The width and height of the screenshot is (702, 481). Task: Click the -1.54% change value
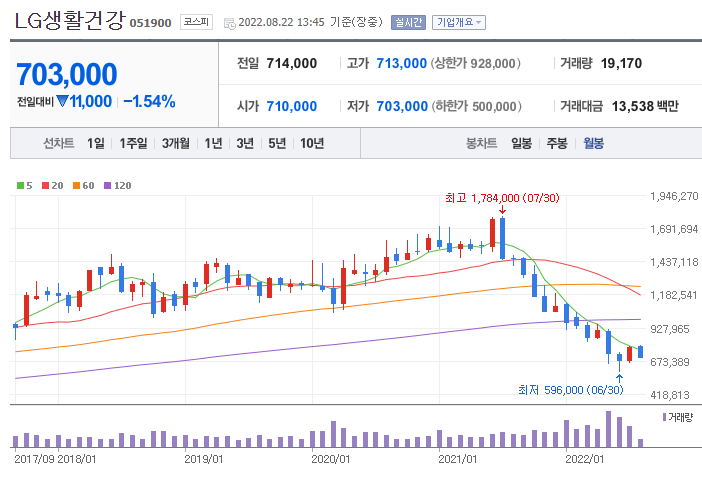coord(149,102)
